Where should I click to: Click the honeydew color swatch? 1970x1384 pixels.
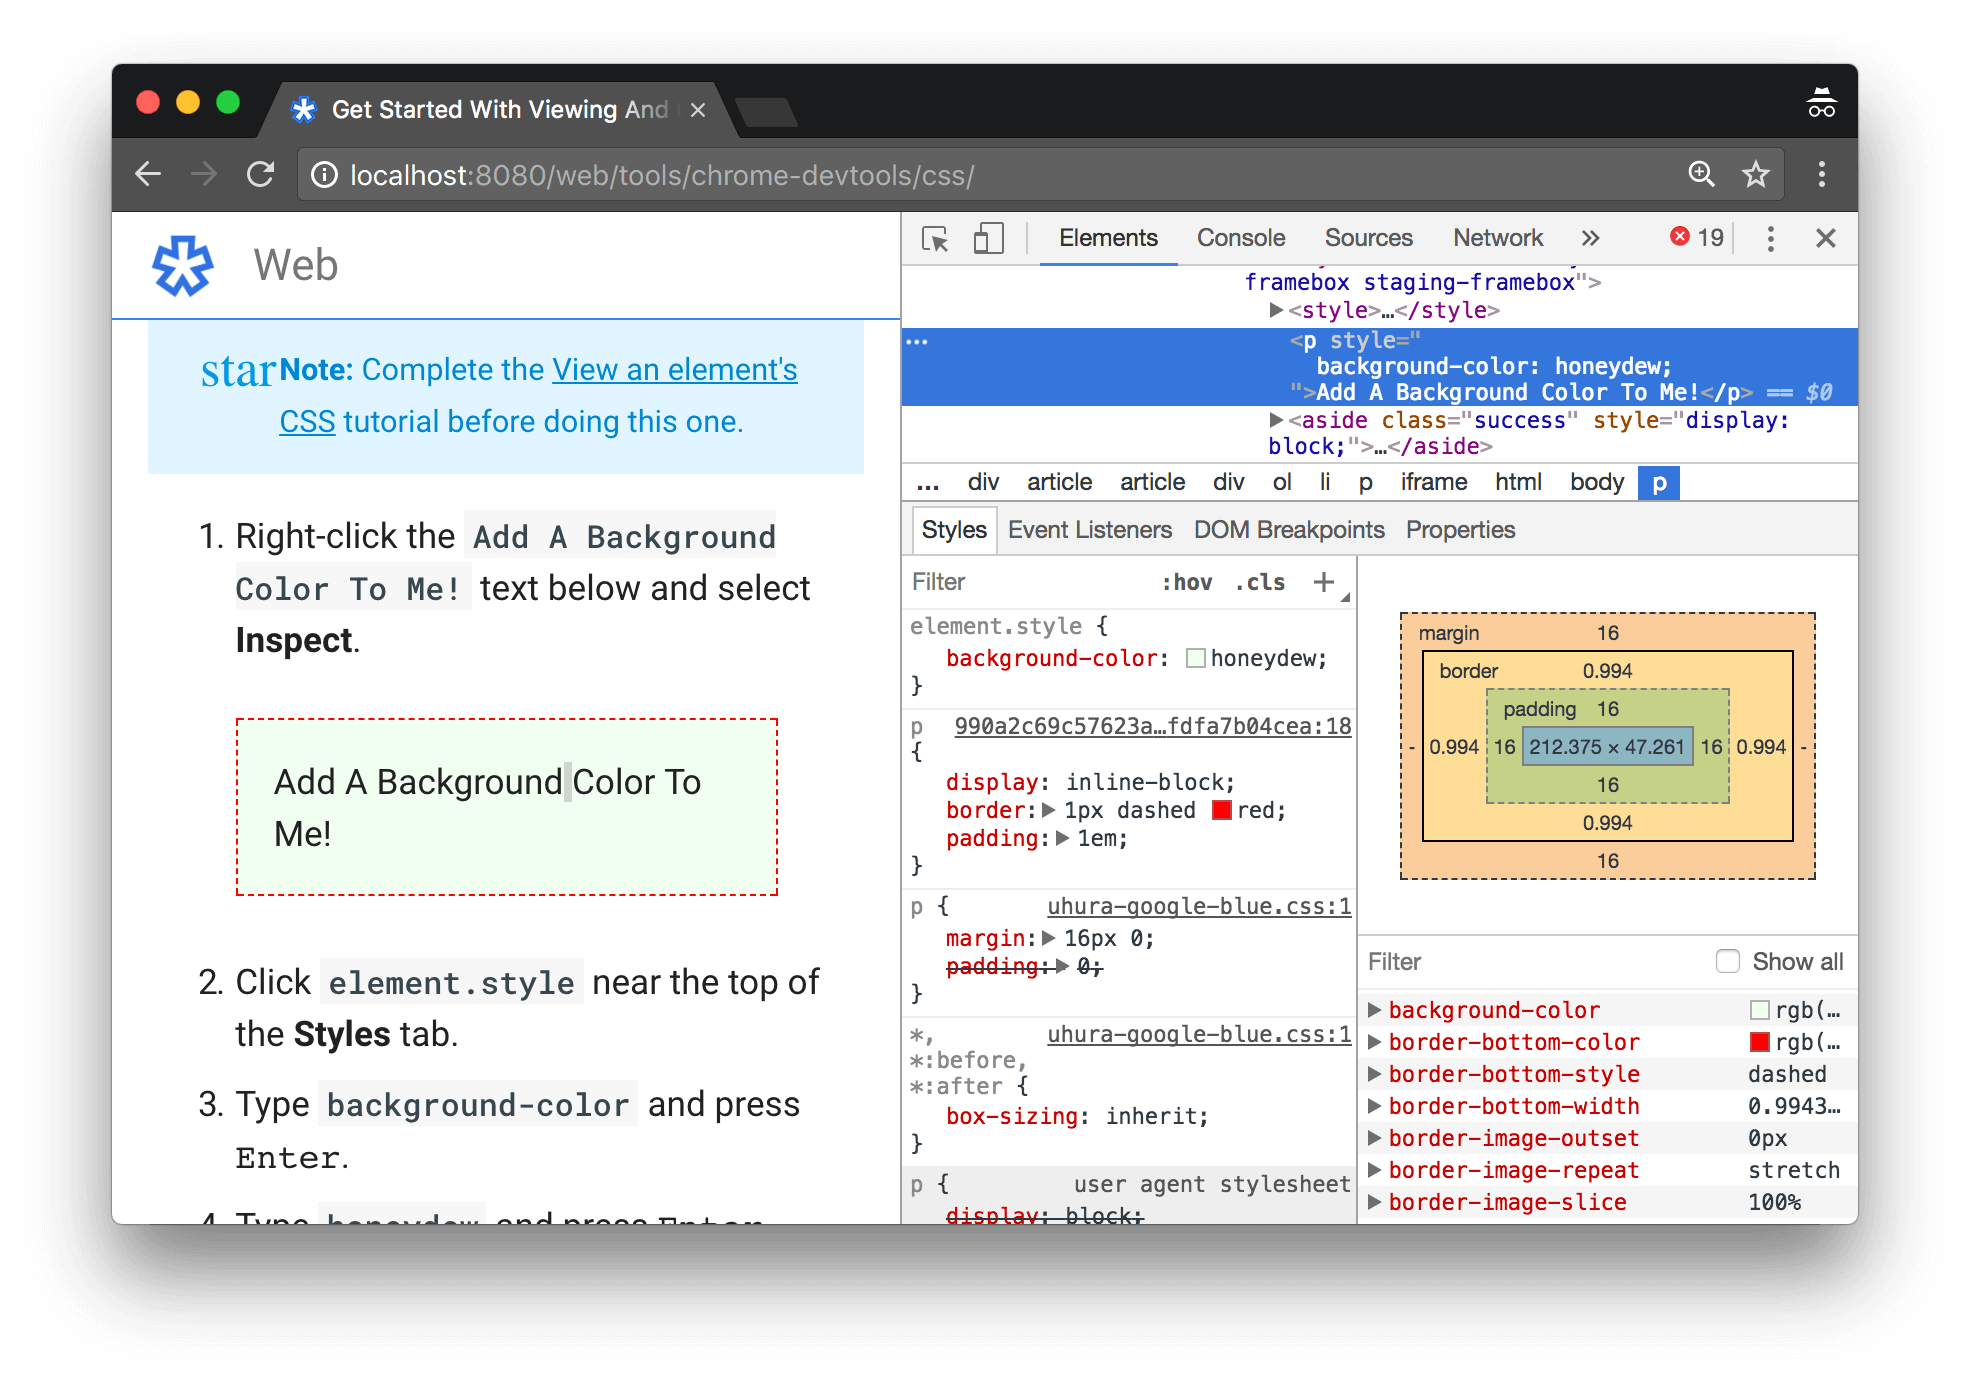pos(1196,658)
